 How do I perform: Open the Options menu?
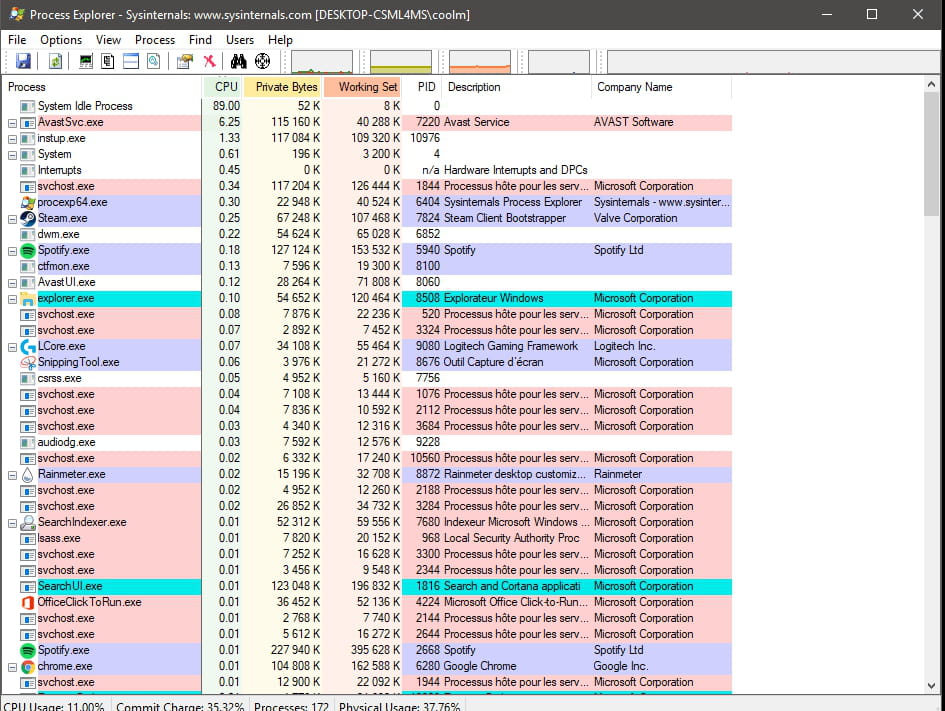coord(61,40)
